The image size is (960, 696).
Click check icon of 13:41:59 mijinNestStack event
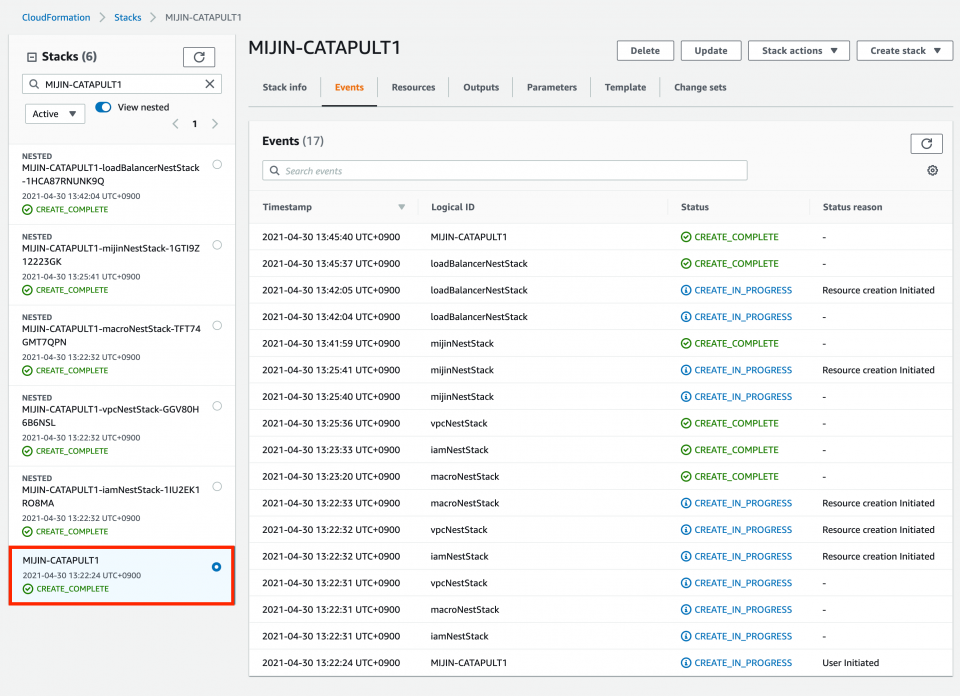click(686, 343)
